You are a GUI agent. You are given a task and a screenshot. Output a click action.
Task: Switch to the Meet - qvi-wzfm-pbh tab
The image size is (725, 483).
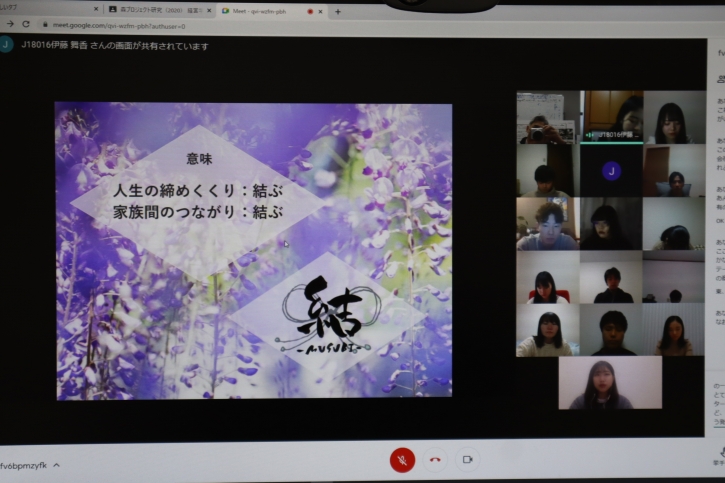(x=272, y=11)
